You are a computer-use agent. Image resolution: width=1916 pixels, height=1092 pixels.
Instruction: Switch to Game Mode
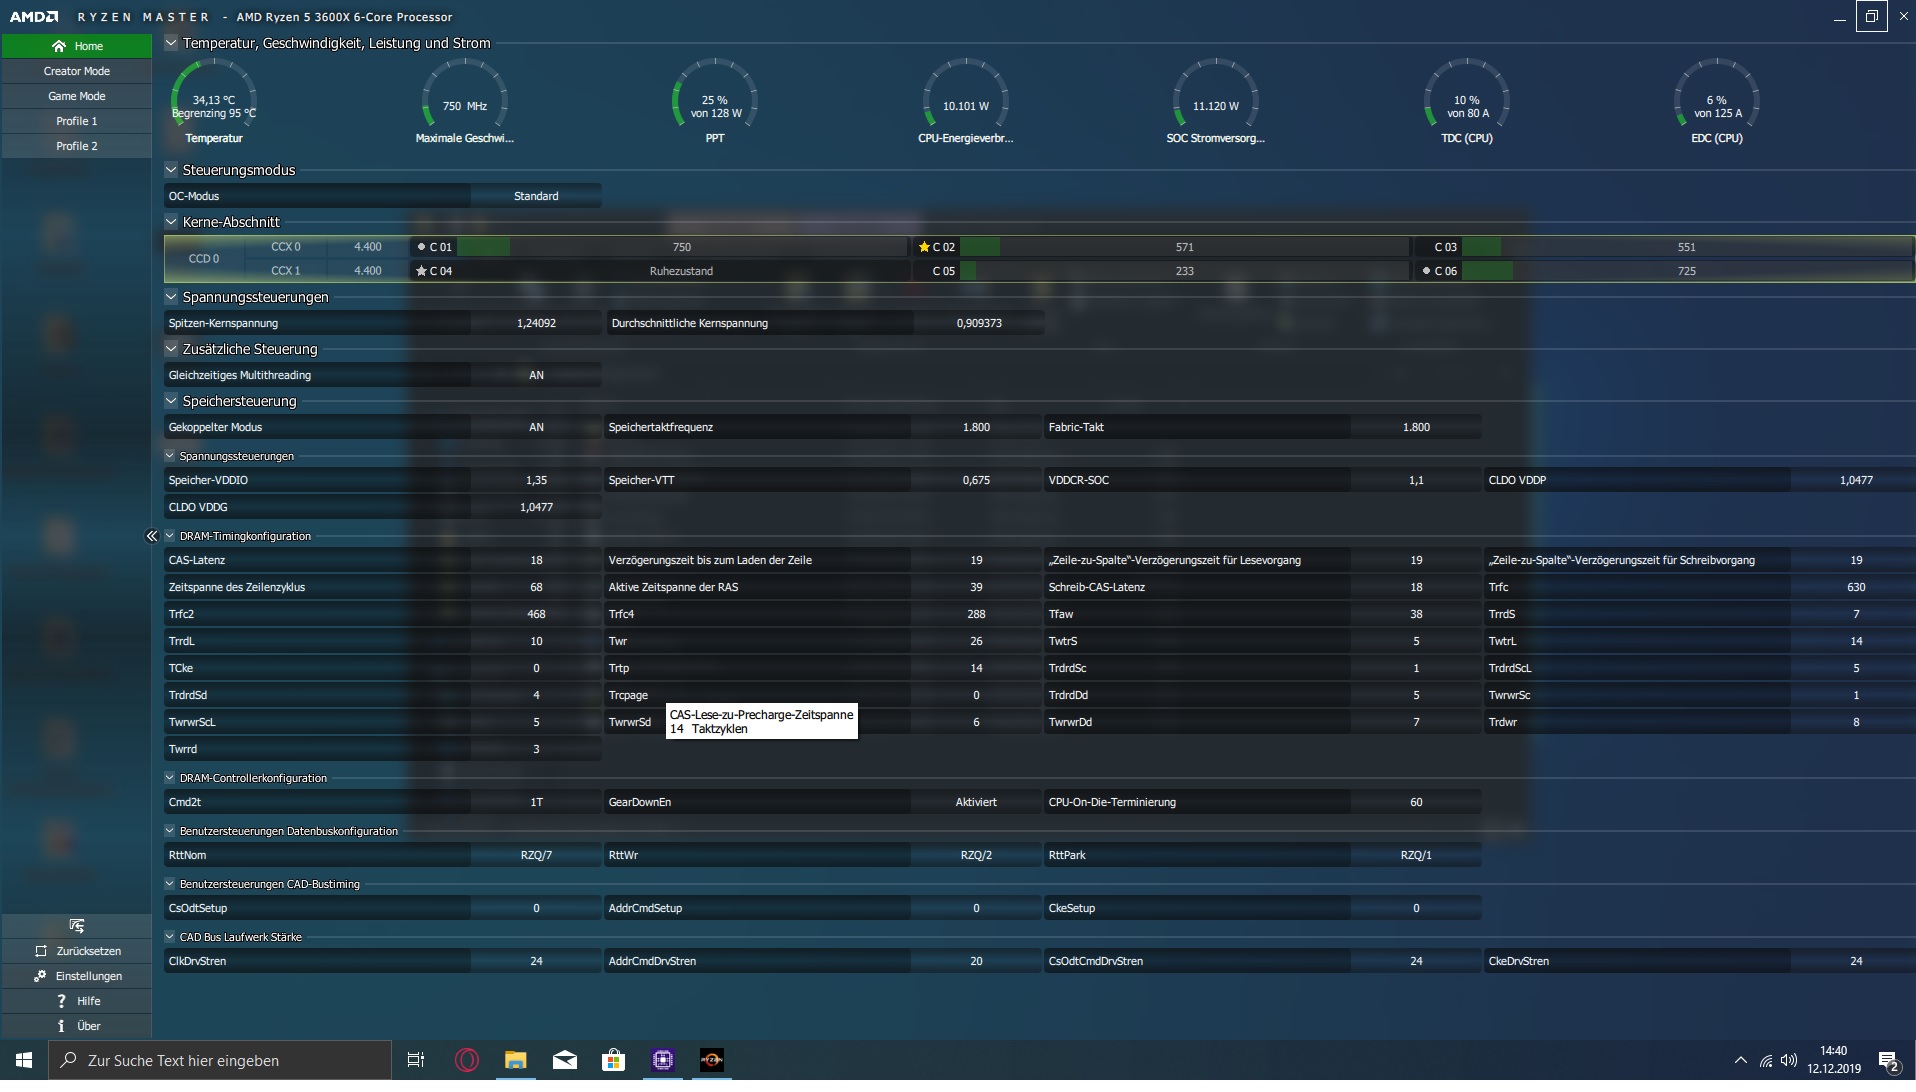77,96
